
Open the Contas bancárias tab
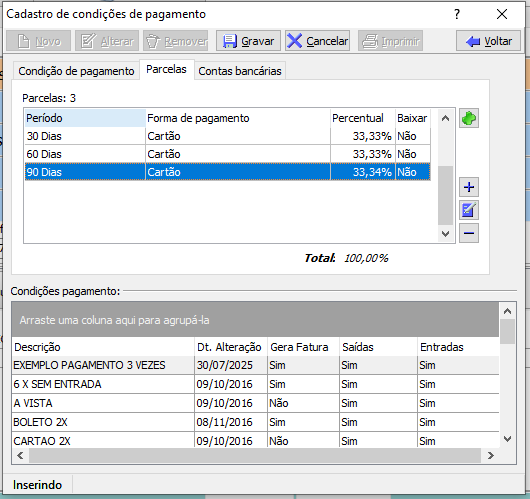[x=240, y=71]
